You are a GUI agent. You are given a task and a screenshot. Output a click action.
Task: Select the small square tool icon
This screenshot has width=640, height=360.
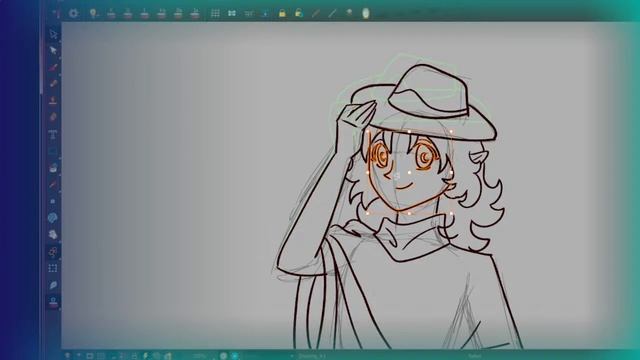(53, 201)
